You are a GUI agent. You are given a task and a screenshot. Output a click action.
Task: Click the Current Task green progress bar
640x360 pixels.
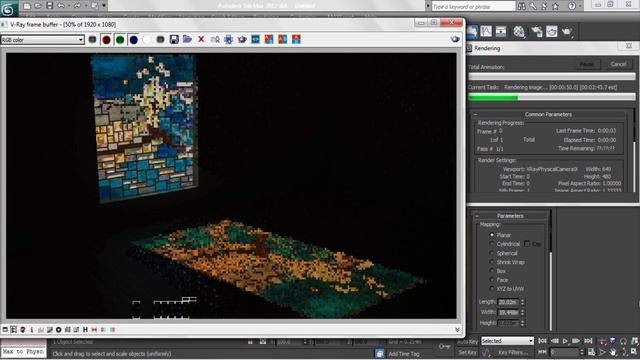tap(552, 97)
